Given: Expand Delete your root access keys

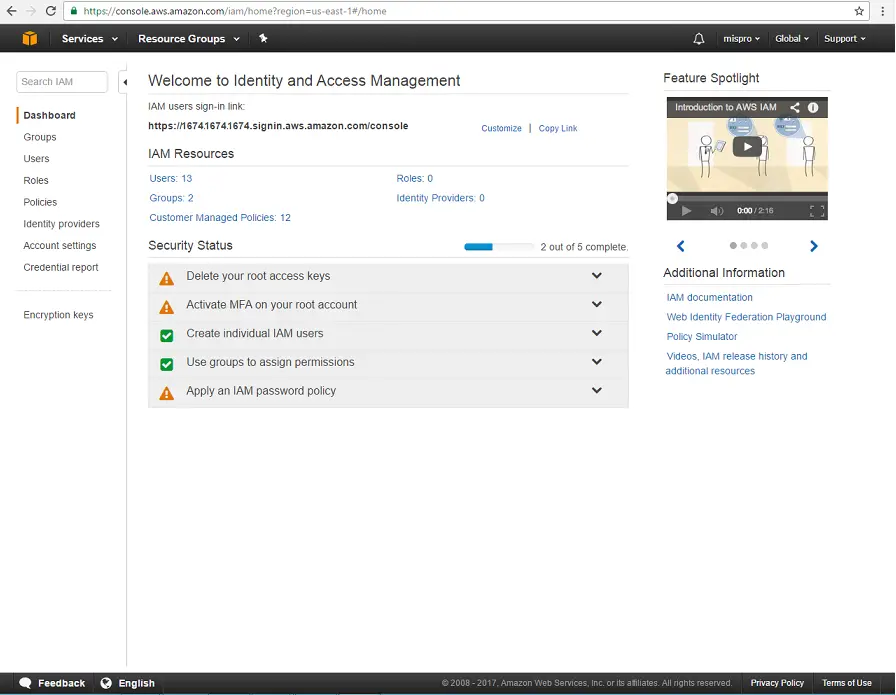Looking at the screenshot, I should (x=597, y=277).
